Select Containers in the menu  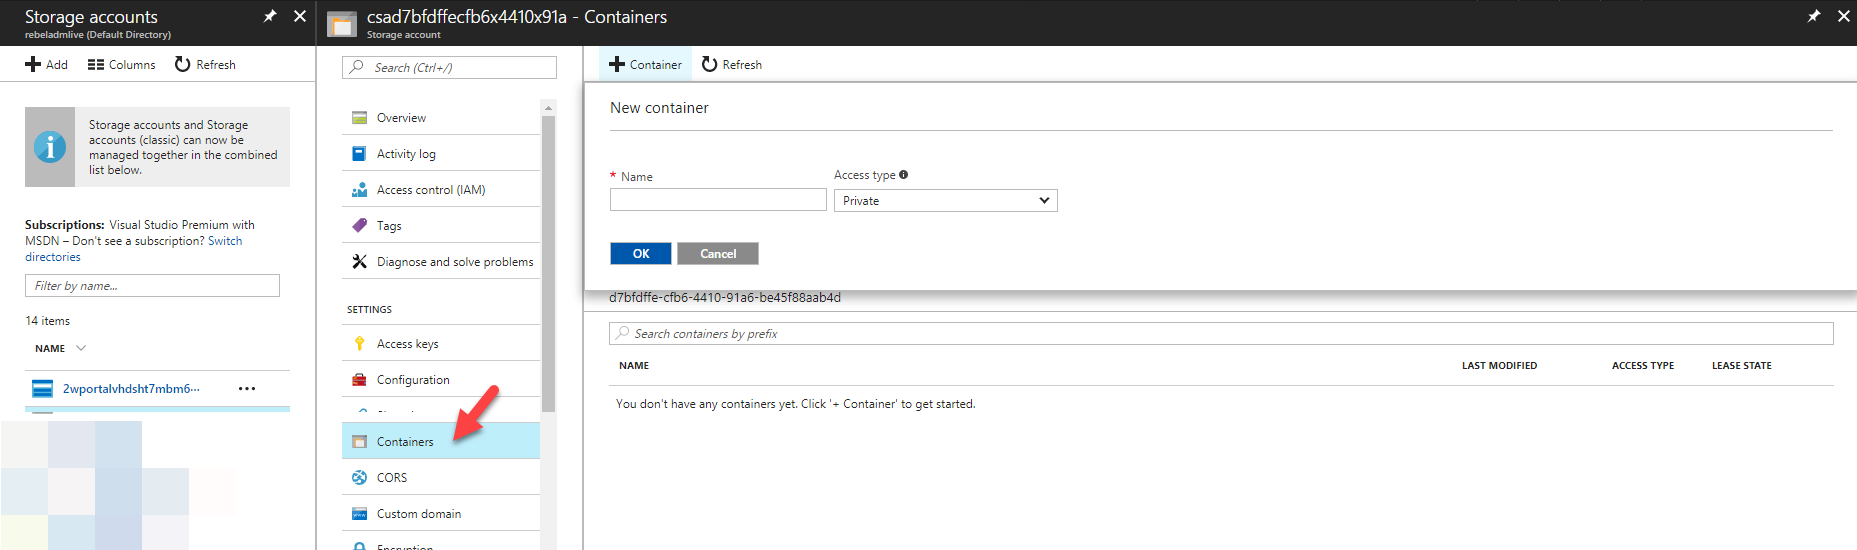tap(441, 442)
